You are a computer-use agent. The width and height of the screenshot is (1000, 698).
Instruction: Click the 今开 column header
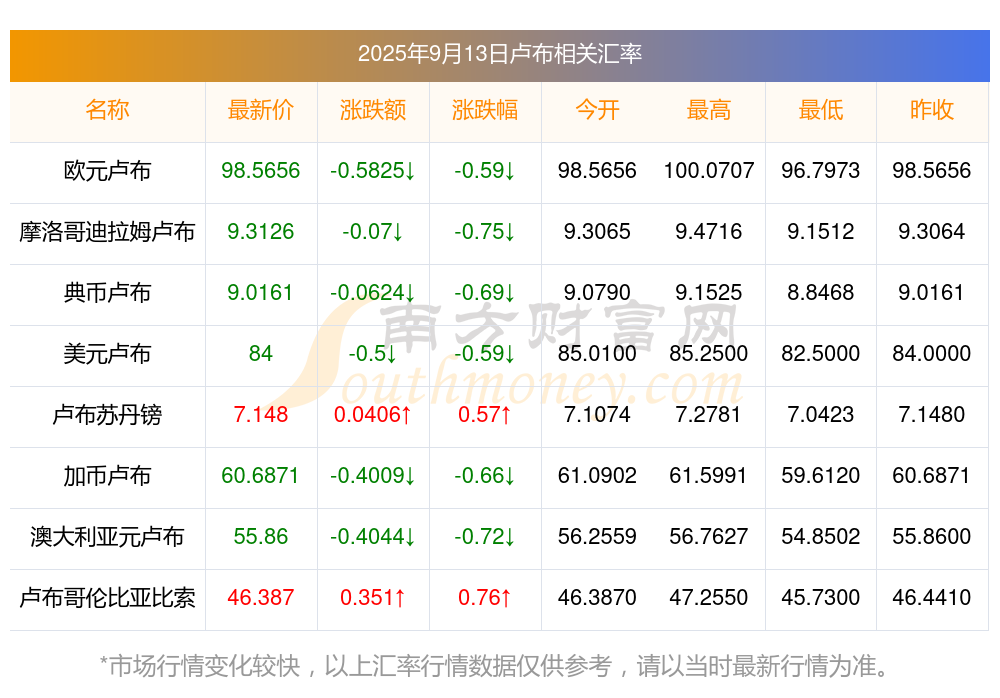click(597, 110)
